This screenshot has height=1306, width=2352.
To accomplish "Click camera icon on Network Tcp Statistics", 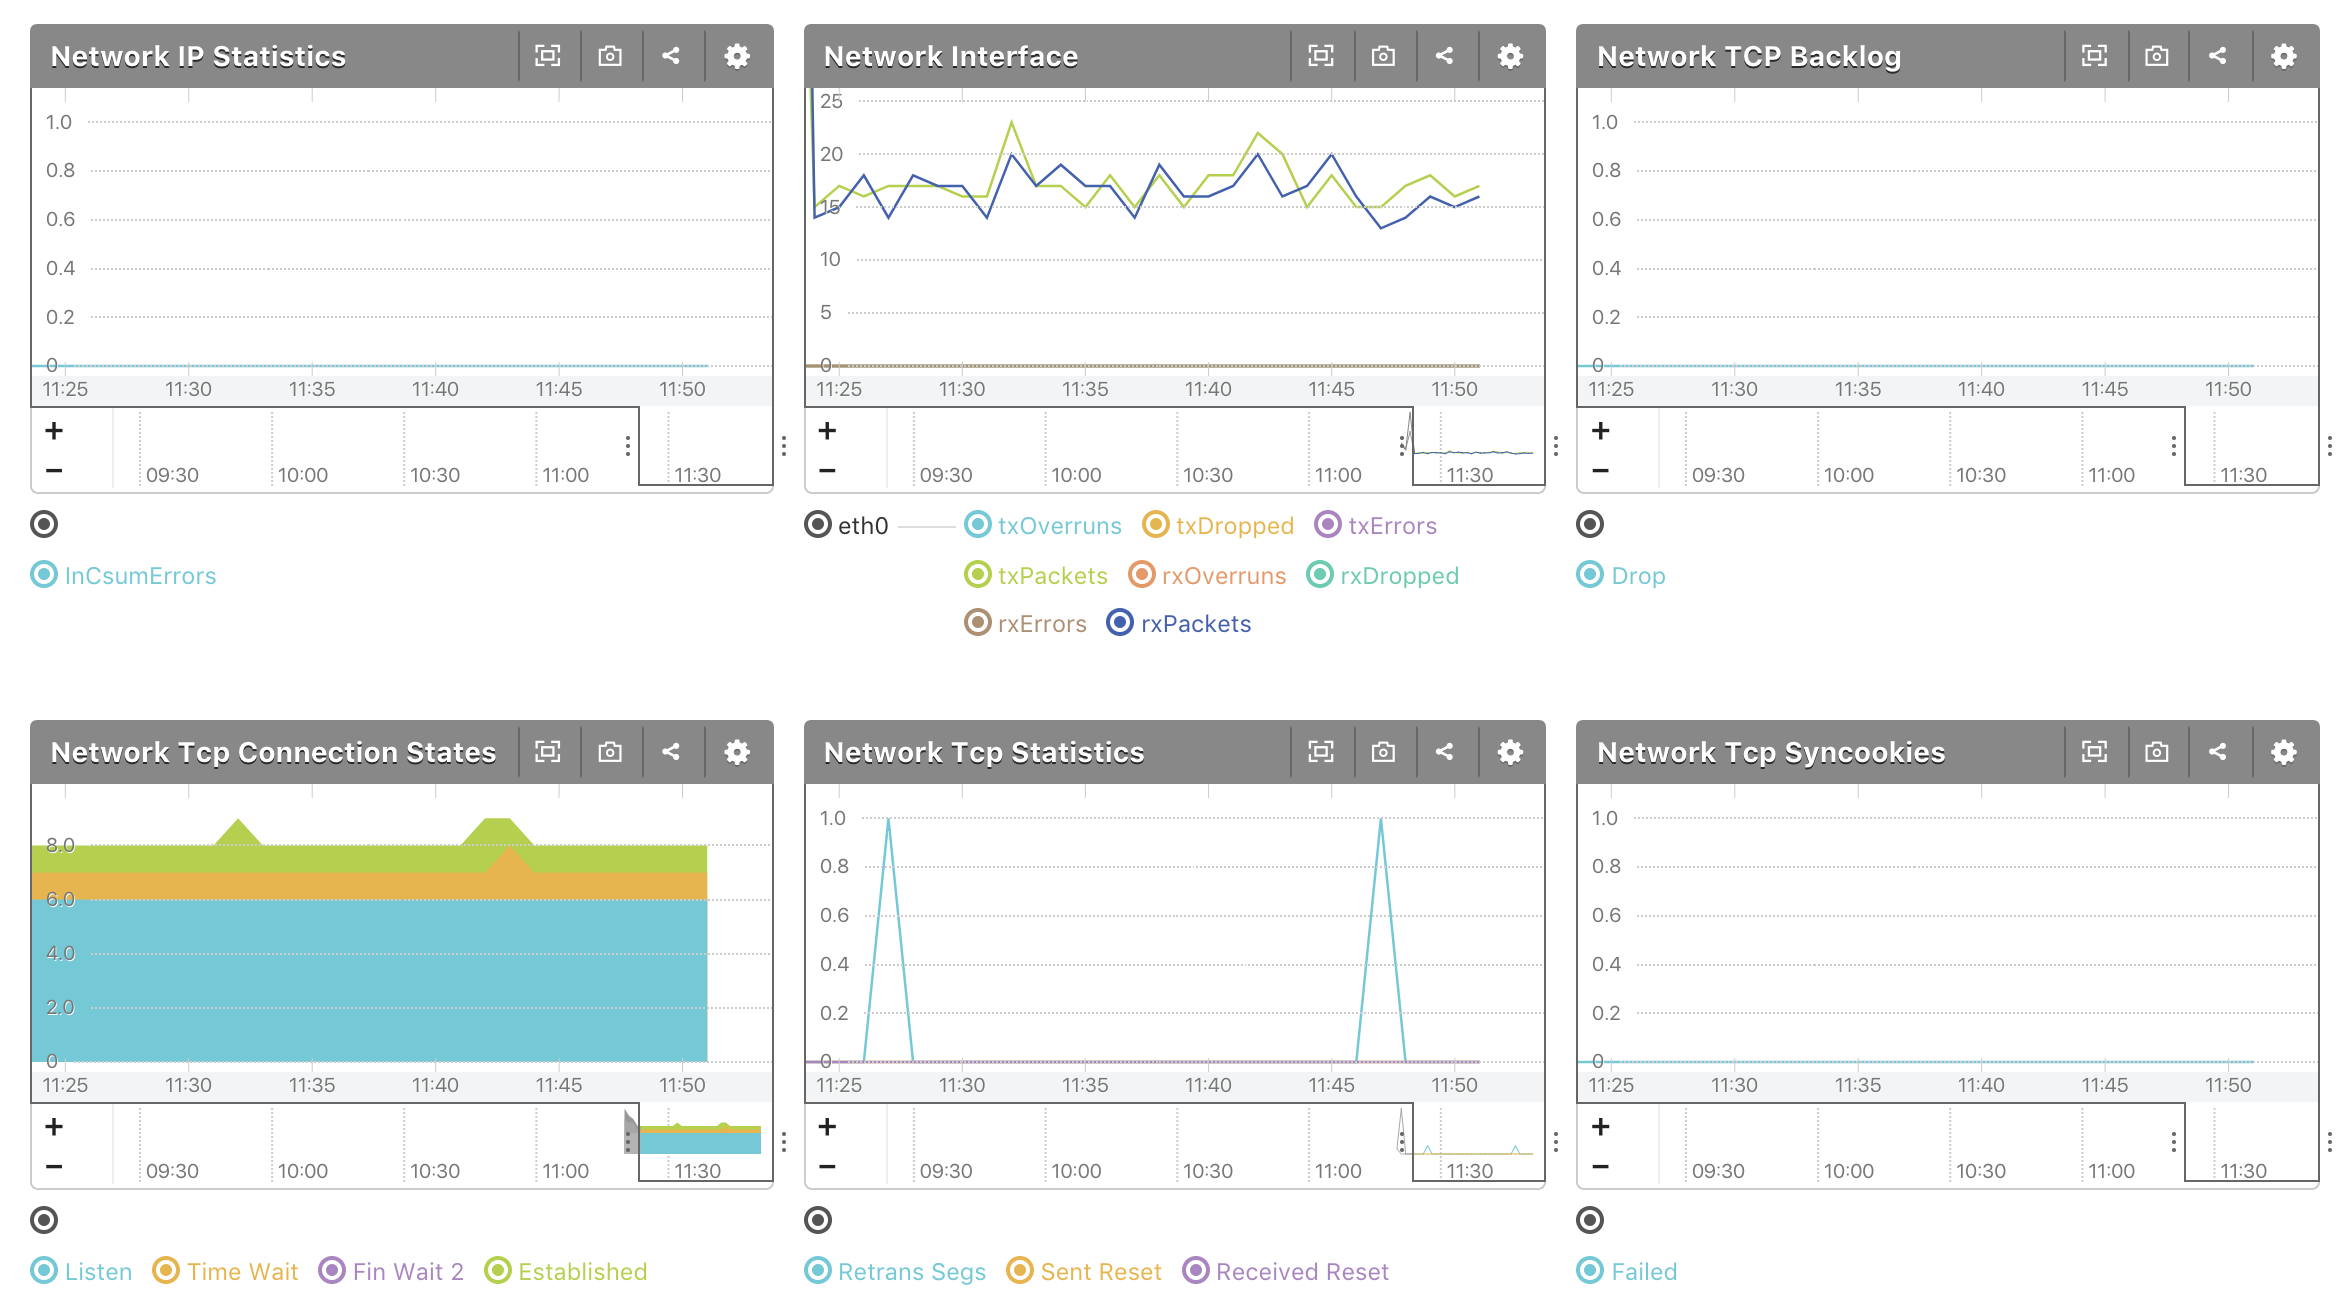I will coord(1383,752).
